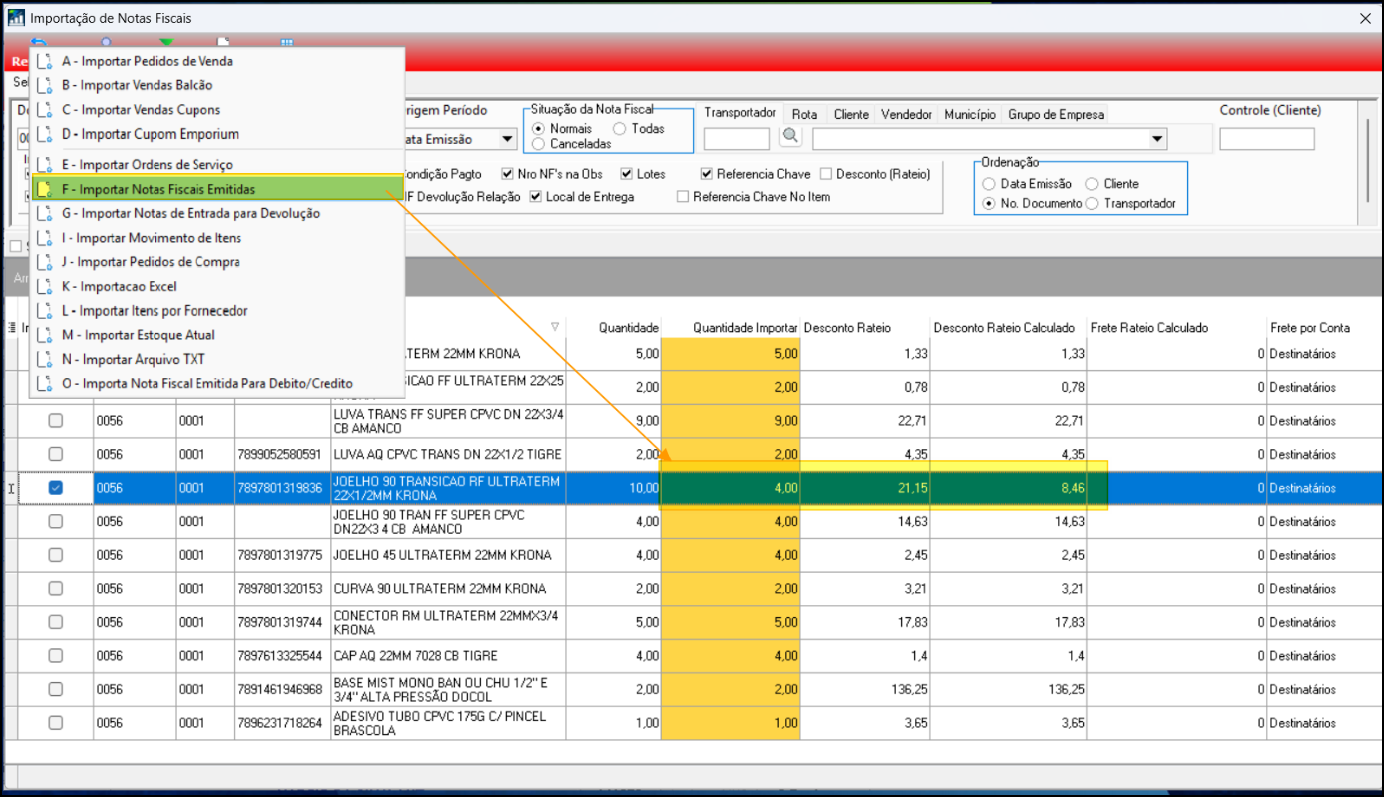Switch to the Vendedor tab
The image size is (1384, 797).
click(906, 115)
